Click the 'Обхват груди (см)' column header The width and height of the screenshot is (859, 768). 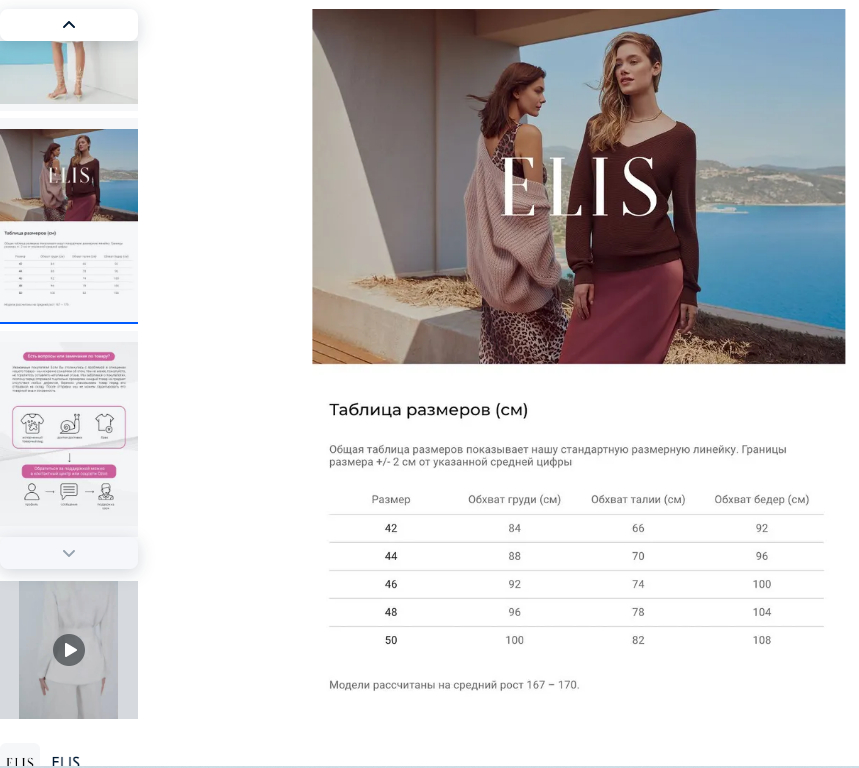click(514, 500)
